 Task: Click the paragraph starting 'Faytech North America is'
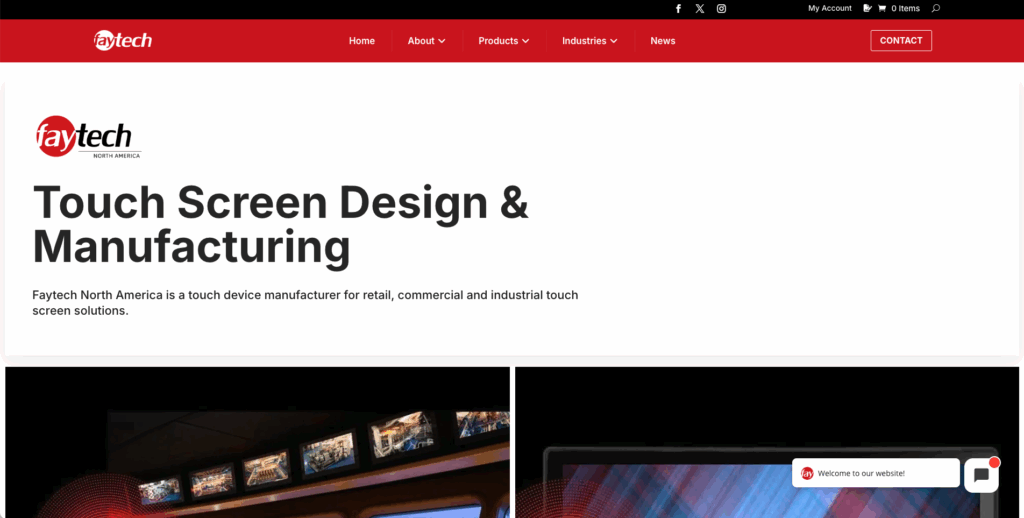(305, 302)
